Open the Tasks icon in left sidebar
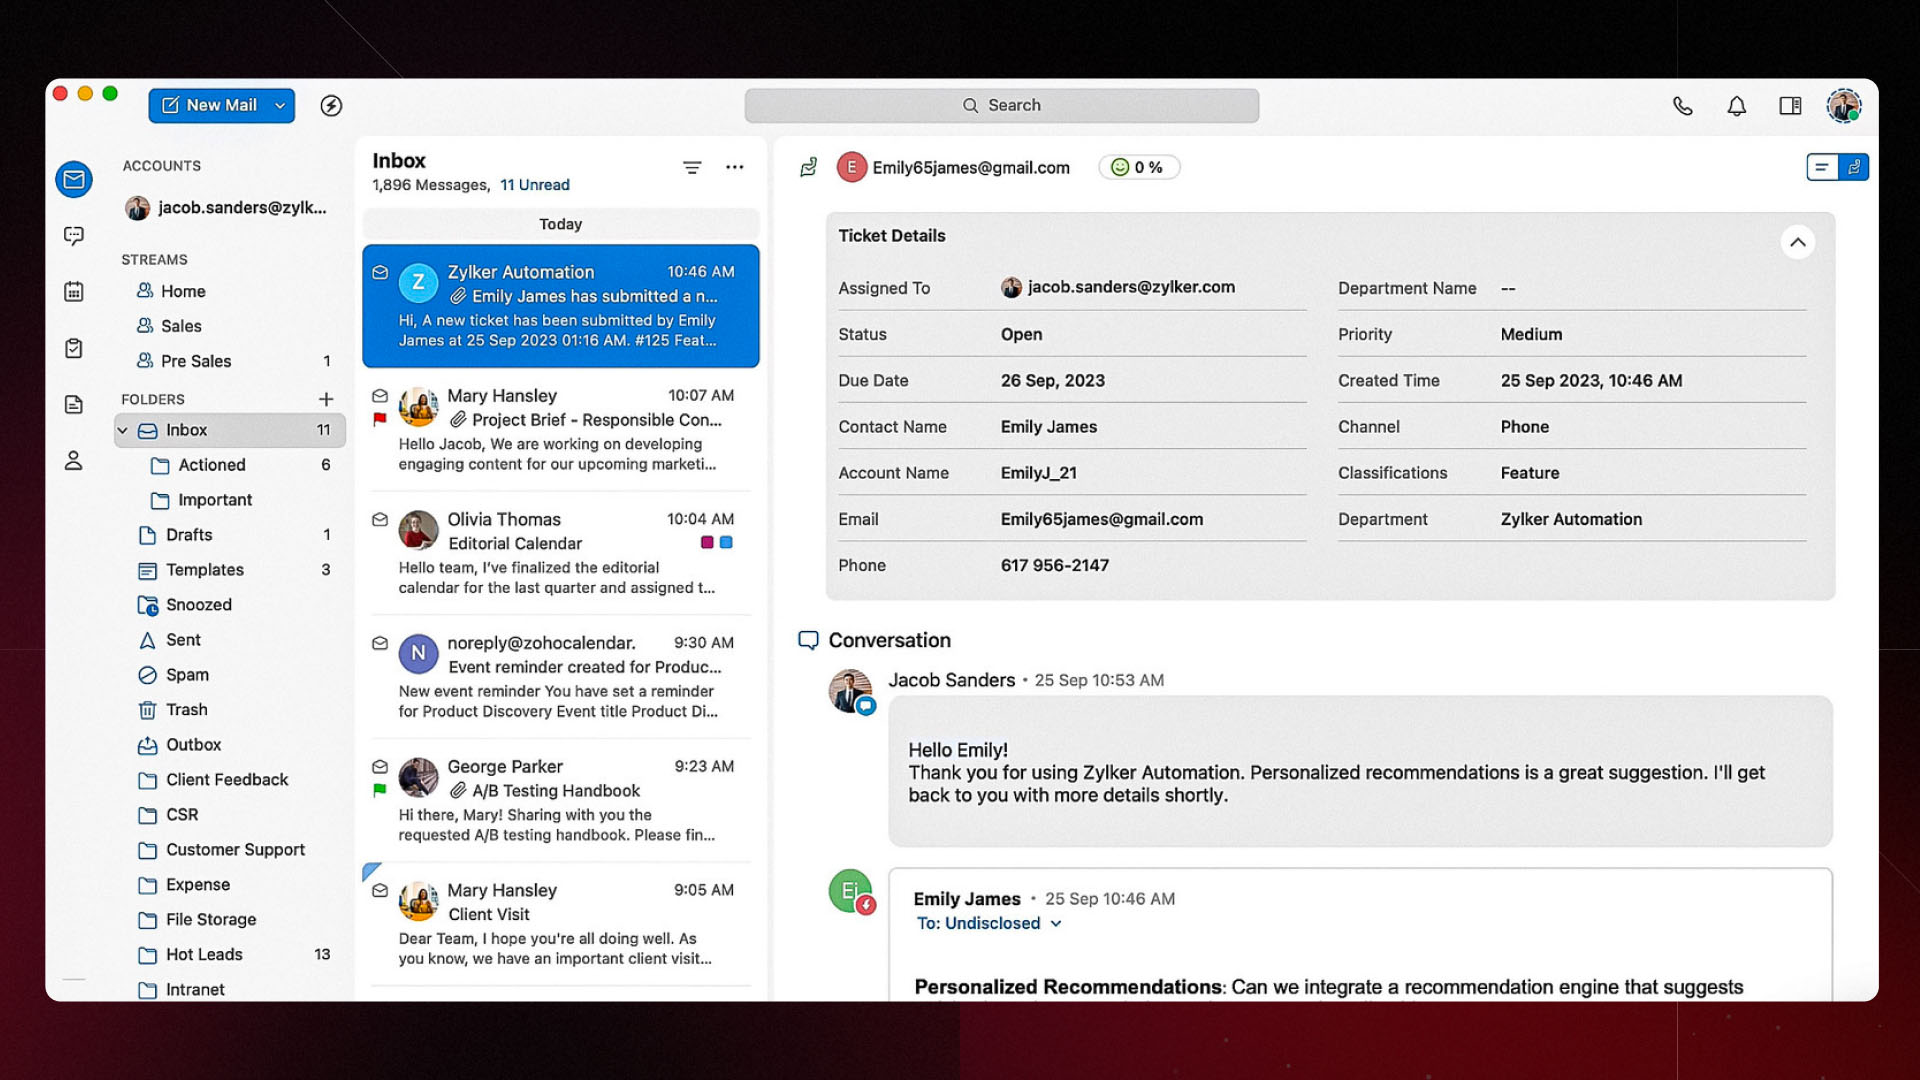 [x=74, y=348]
